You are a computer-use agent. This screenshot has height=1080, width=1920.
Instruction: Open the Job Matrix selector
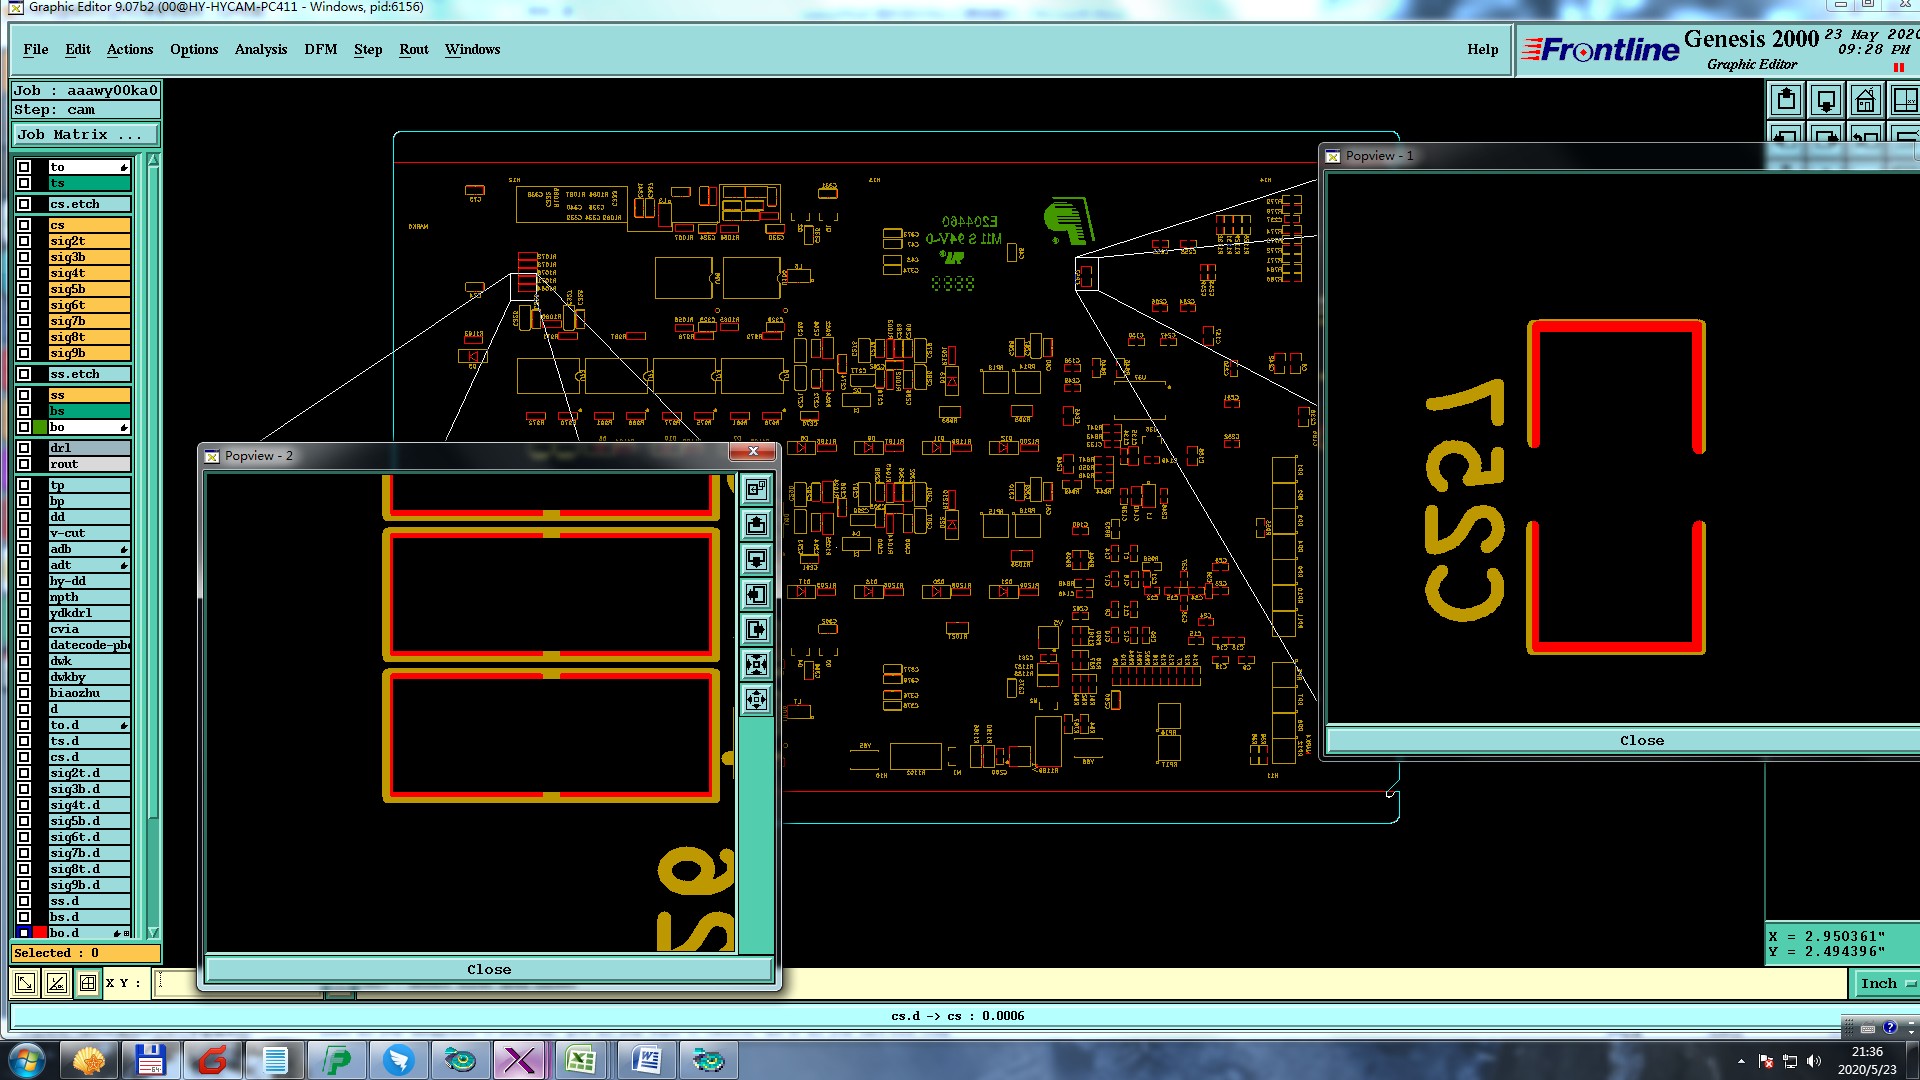click(x=85, y=134)
